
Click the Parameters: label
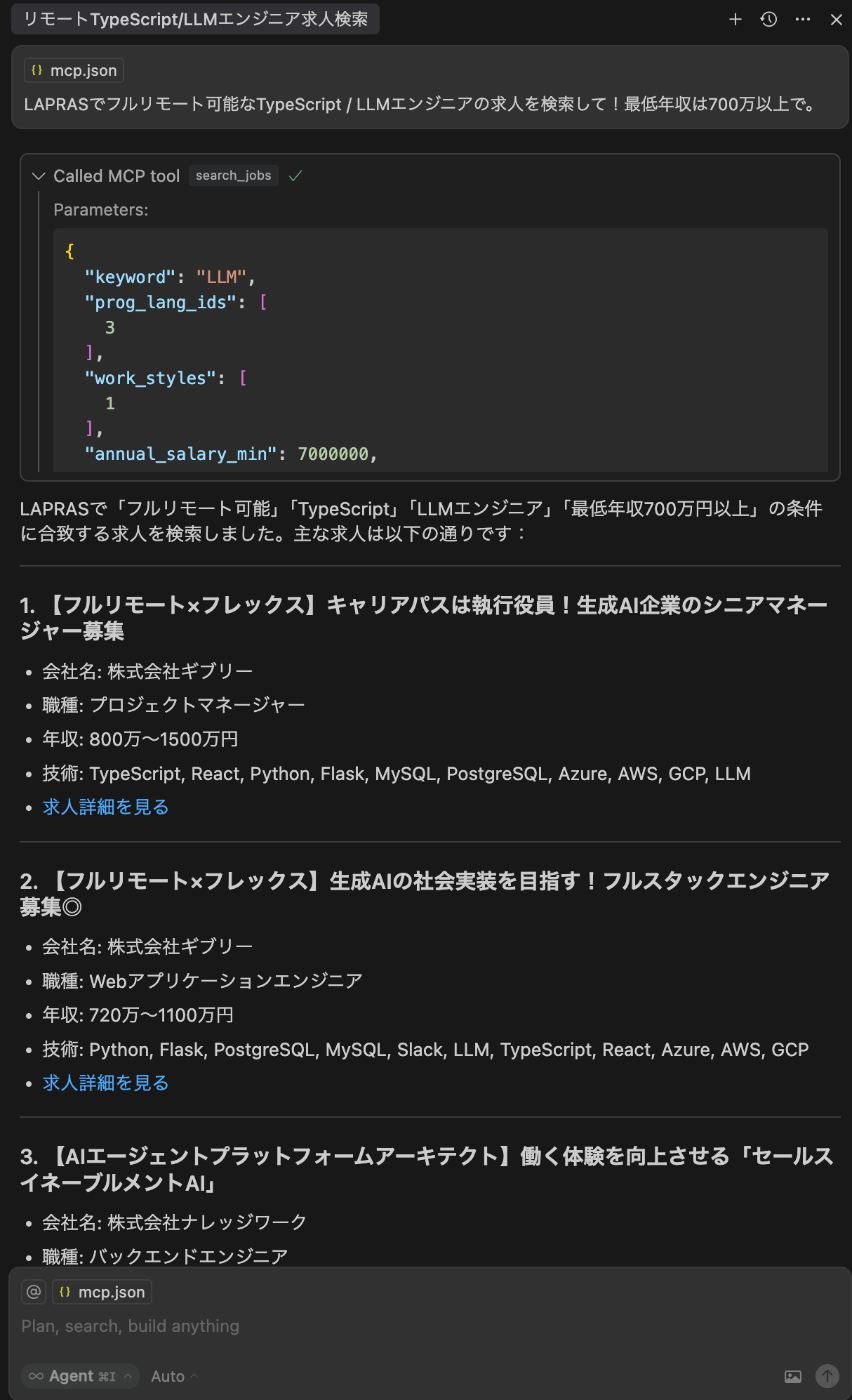[x=101, y=210]
